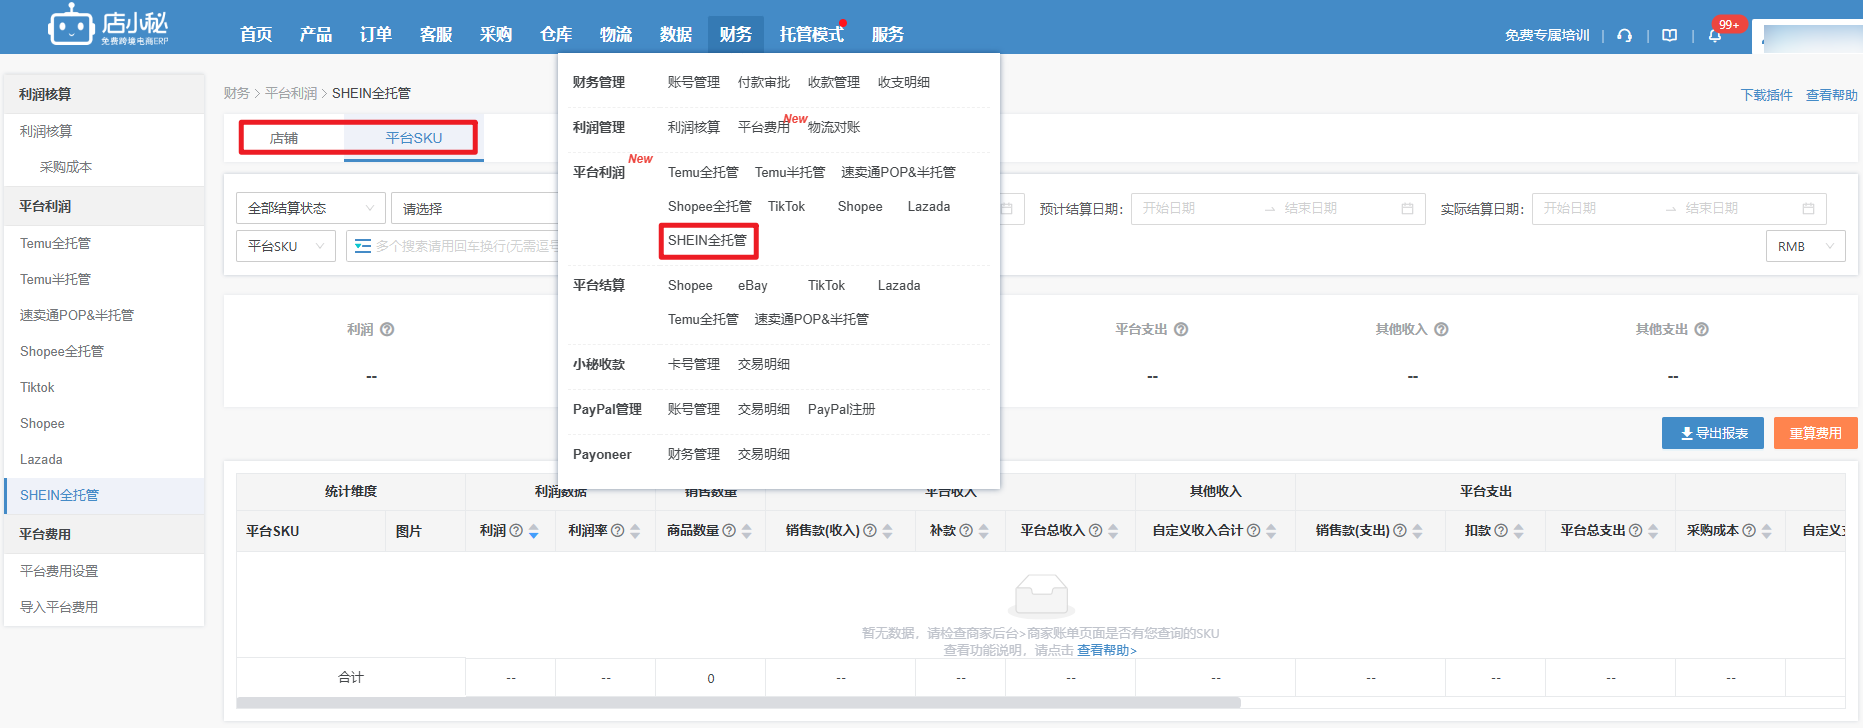Sort the 商品数量 column with its arrows
1863x728 pixels.
click(x=747, y=531)
